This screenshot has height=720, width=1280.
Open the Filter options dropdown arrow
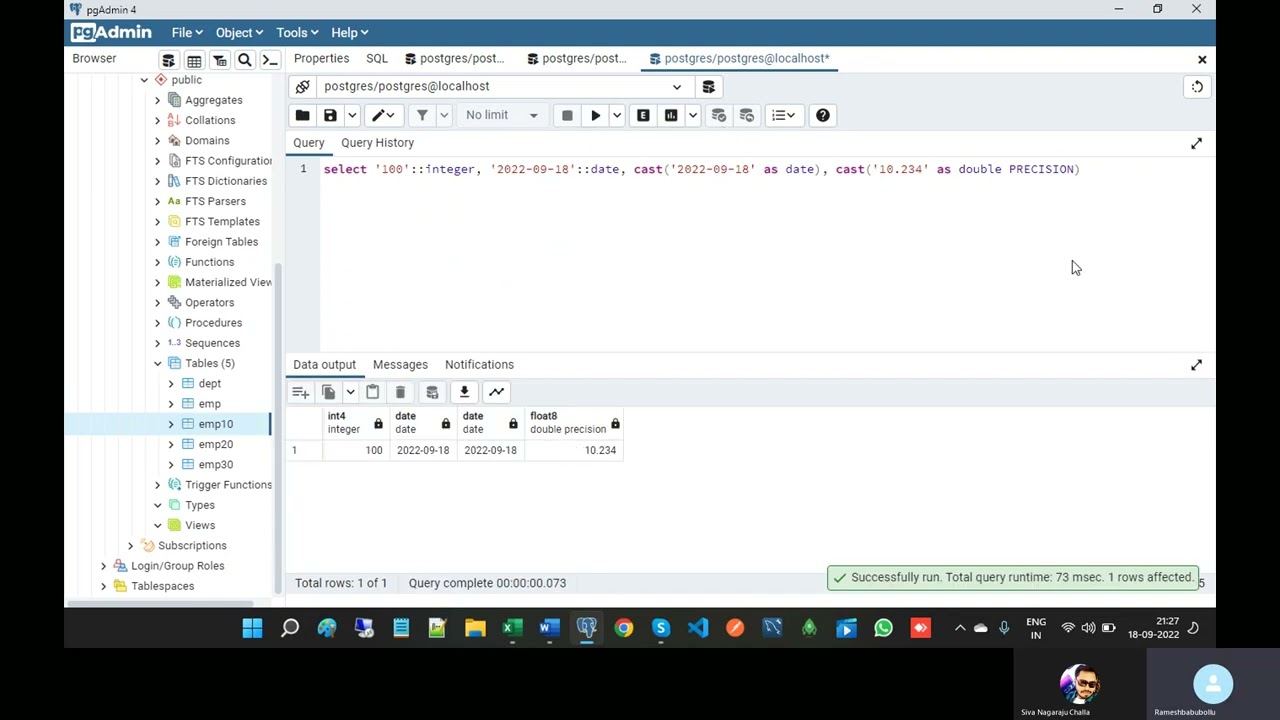click(443, 115)
